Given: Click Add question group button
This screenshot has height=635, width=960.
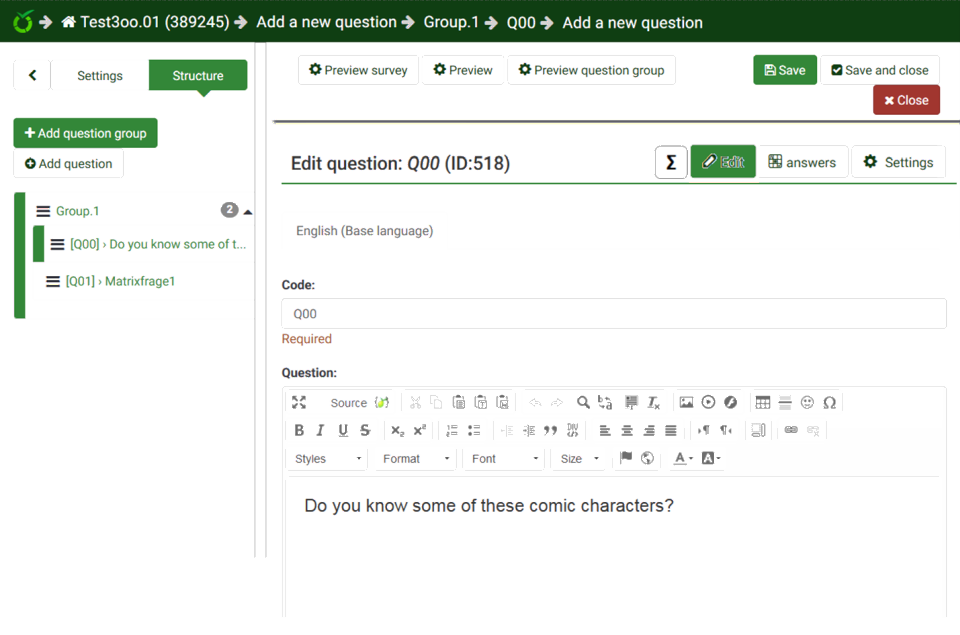Looking at the screenshot, I should 86,133.
